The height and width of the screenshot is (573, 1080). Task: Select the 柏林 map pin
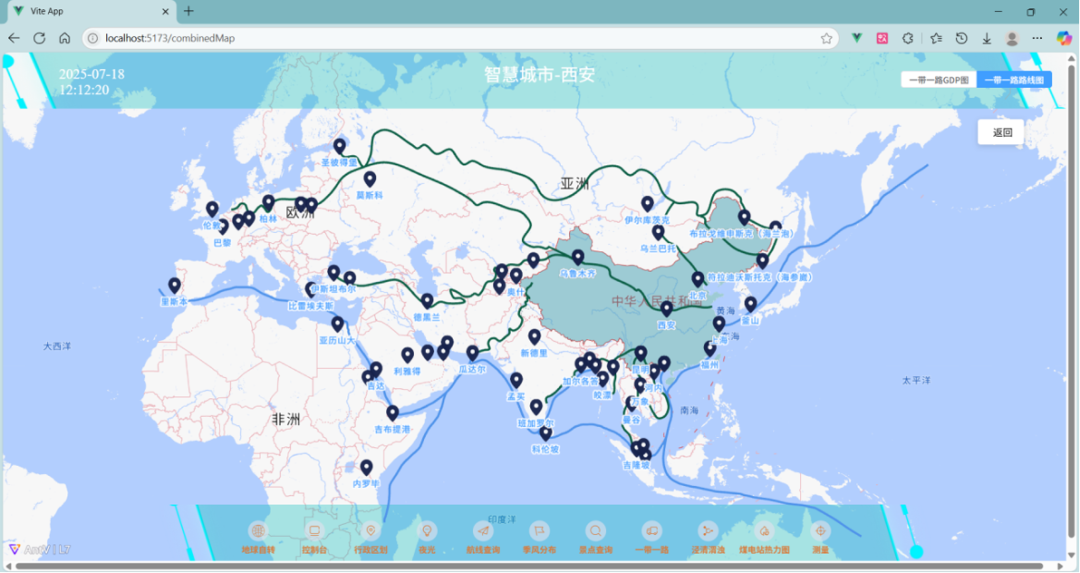[269, 202]
